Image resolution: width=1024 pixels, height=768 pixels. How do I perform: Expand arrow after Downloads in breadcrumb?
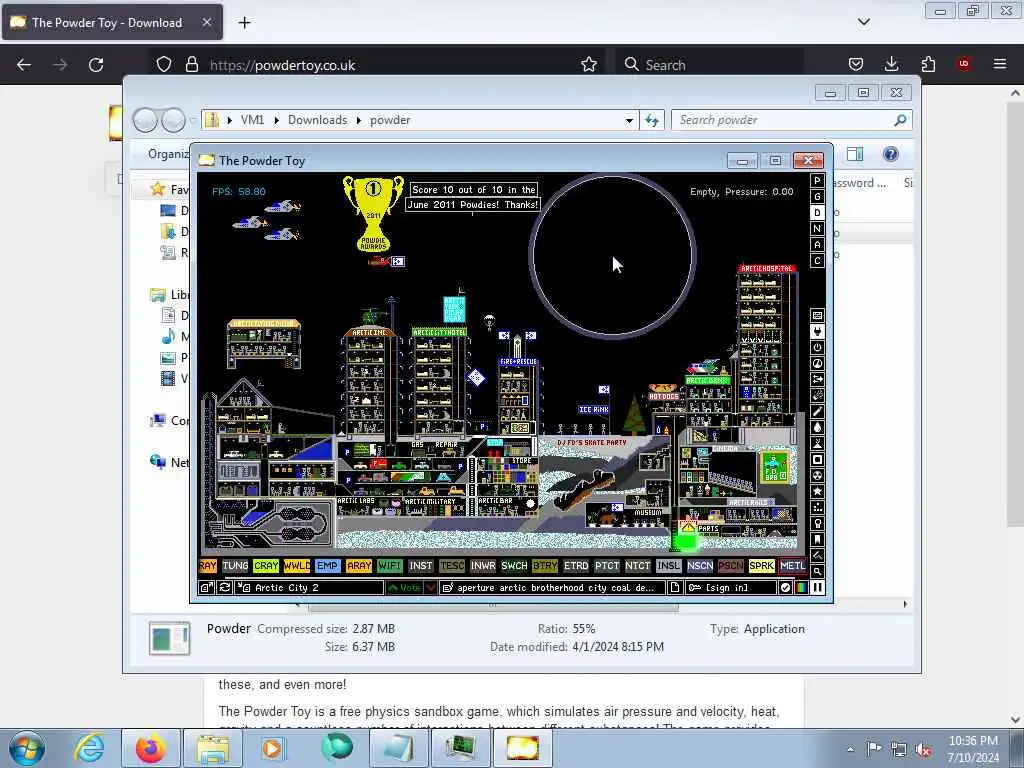359,120
